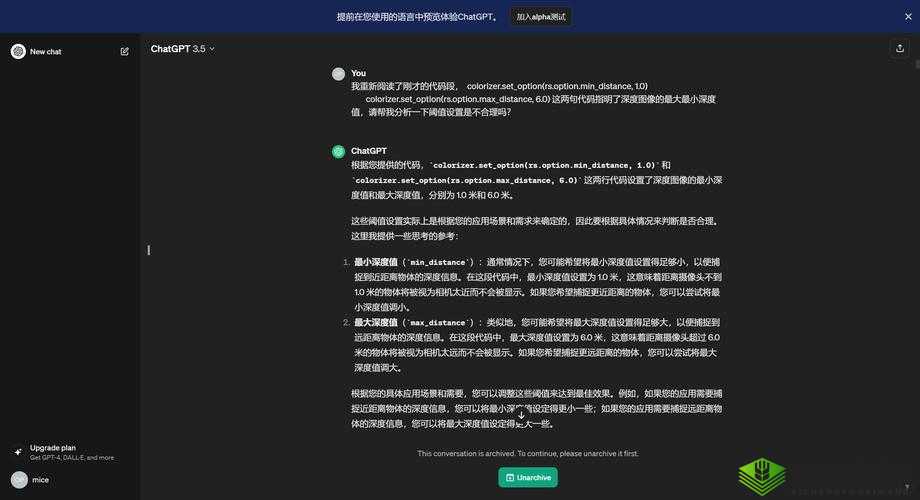
Task: Click the 'ChatGPT' response author label
Action: (368, 151)
